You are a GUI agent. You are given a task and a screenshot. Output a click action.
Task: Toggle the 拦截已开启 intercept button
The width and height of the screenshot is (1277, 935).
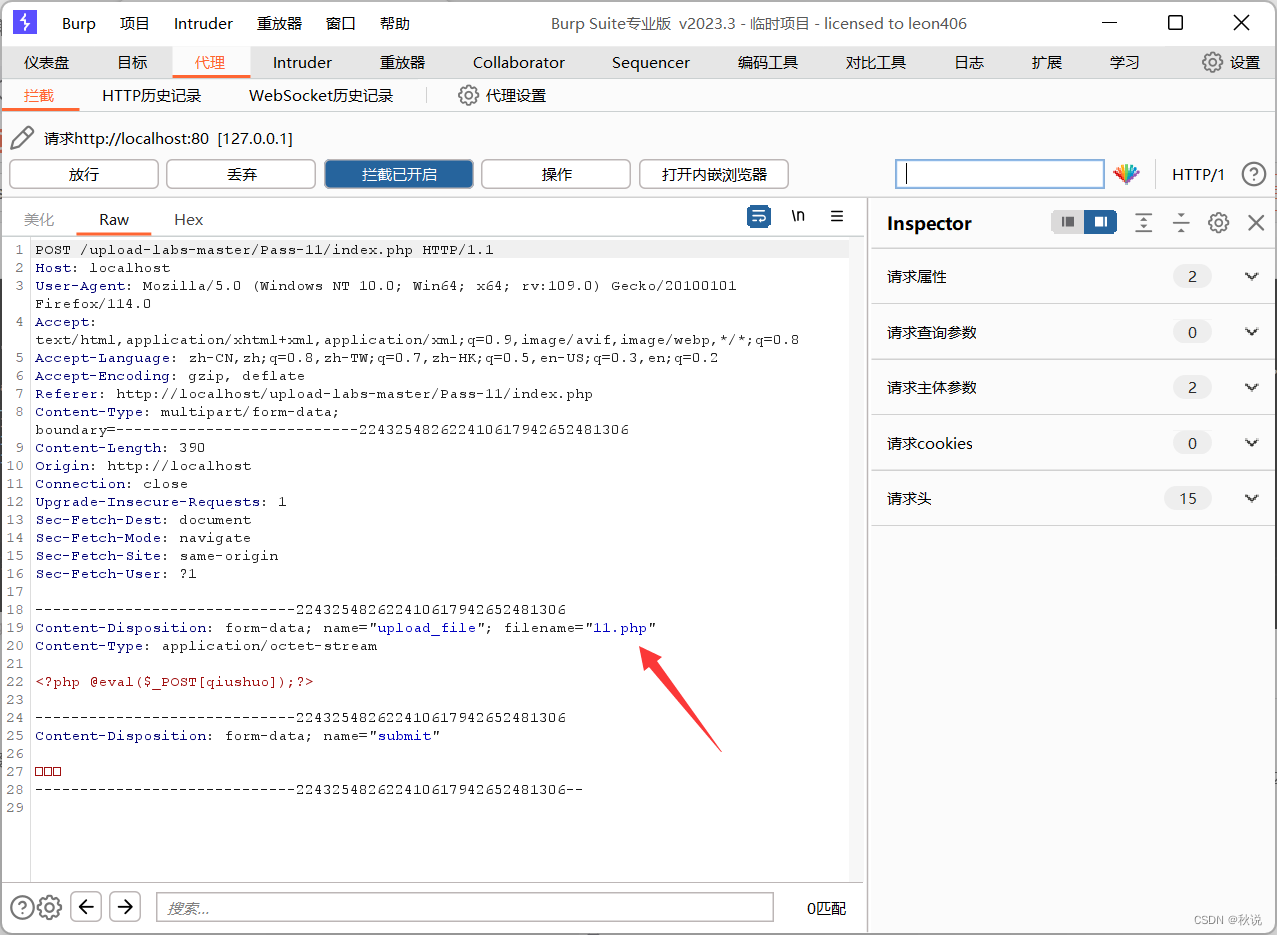point(399,174)
